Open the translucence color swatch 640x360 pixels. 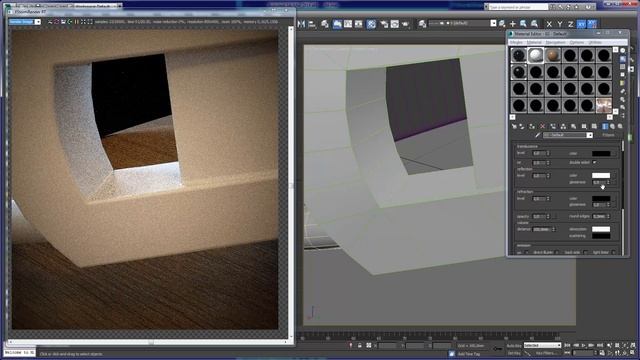click(x=601, y=153)
